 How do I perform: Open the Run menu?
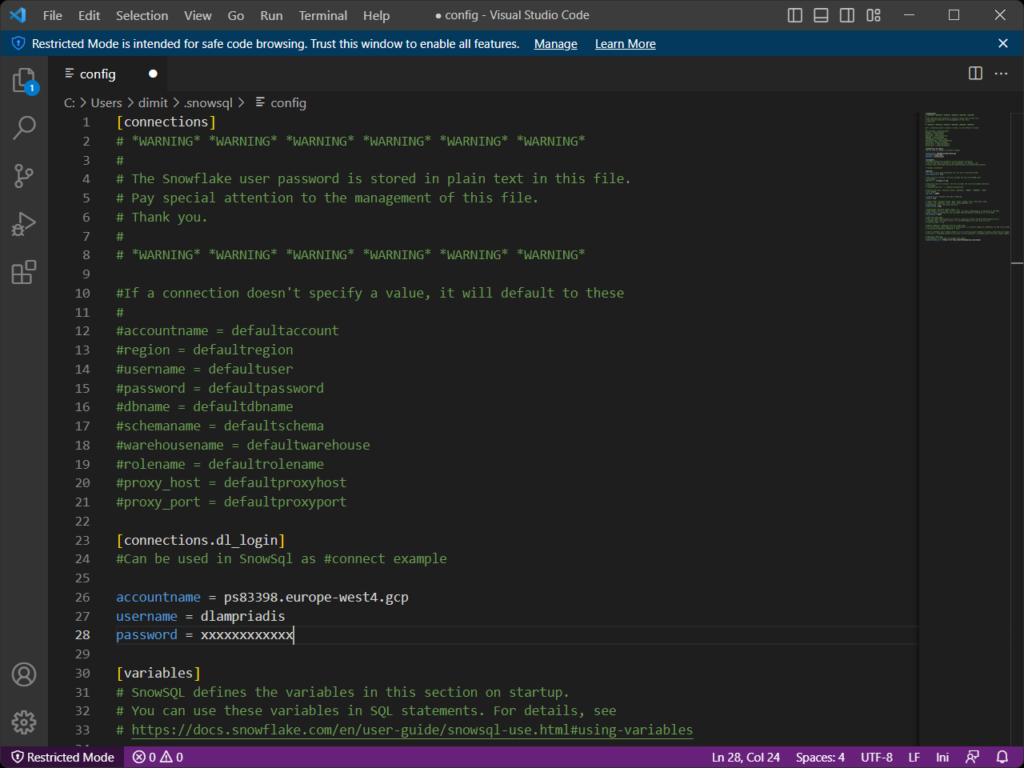point(271,15)
